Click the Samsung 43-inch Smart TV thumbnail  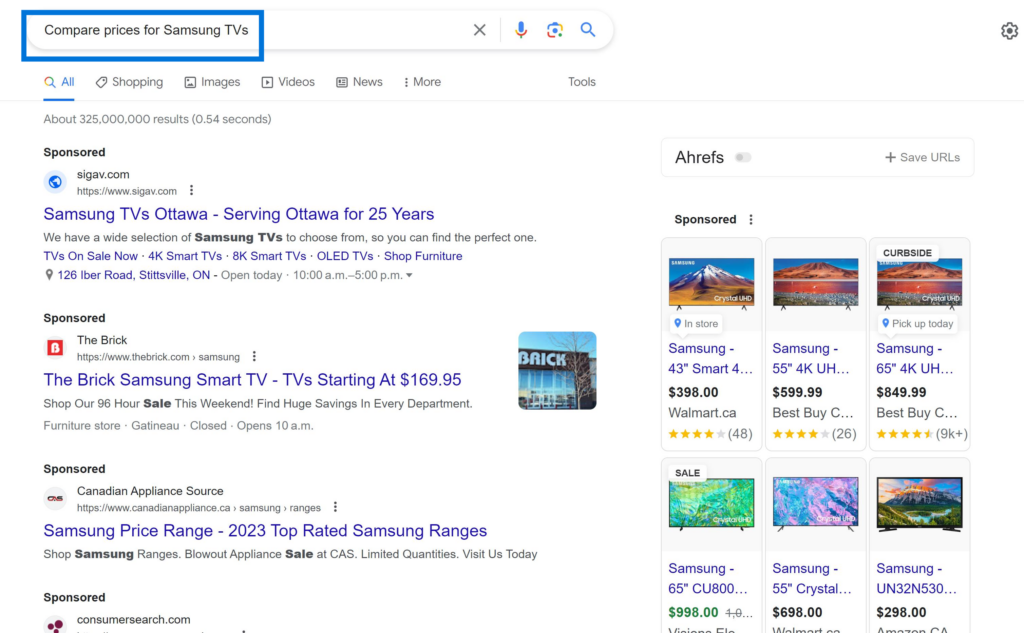(711, 281)
